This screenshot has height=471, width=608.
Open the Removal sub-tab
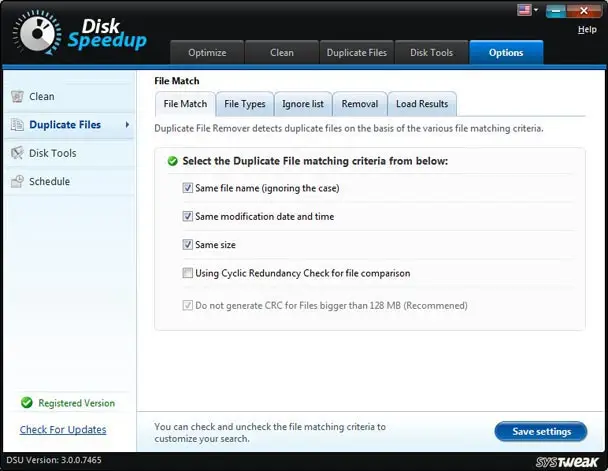click(360, 104)
